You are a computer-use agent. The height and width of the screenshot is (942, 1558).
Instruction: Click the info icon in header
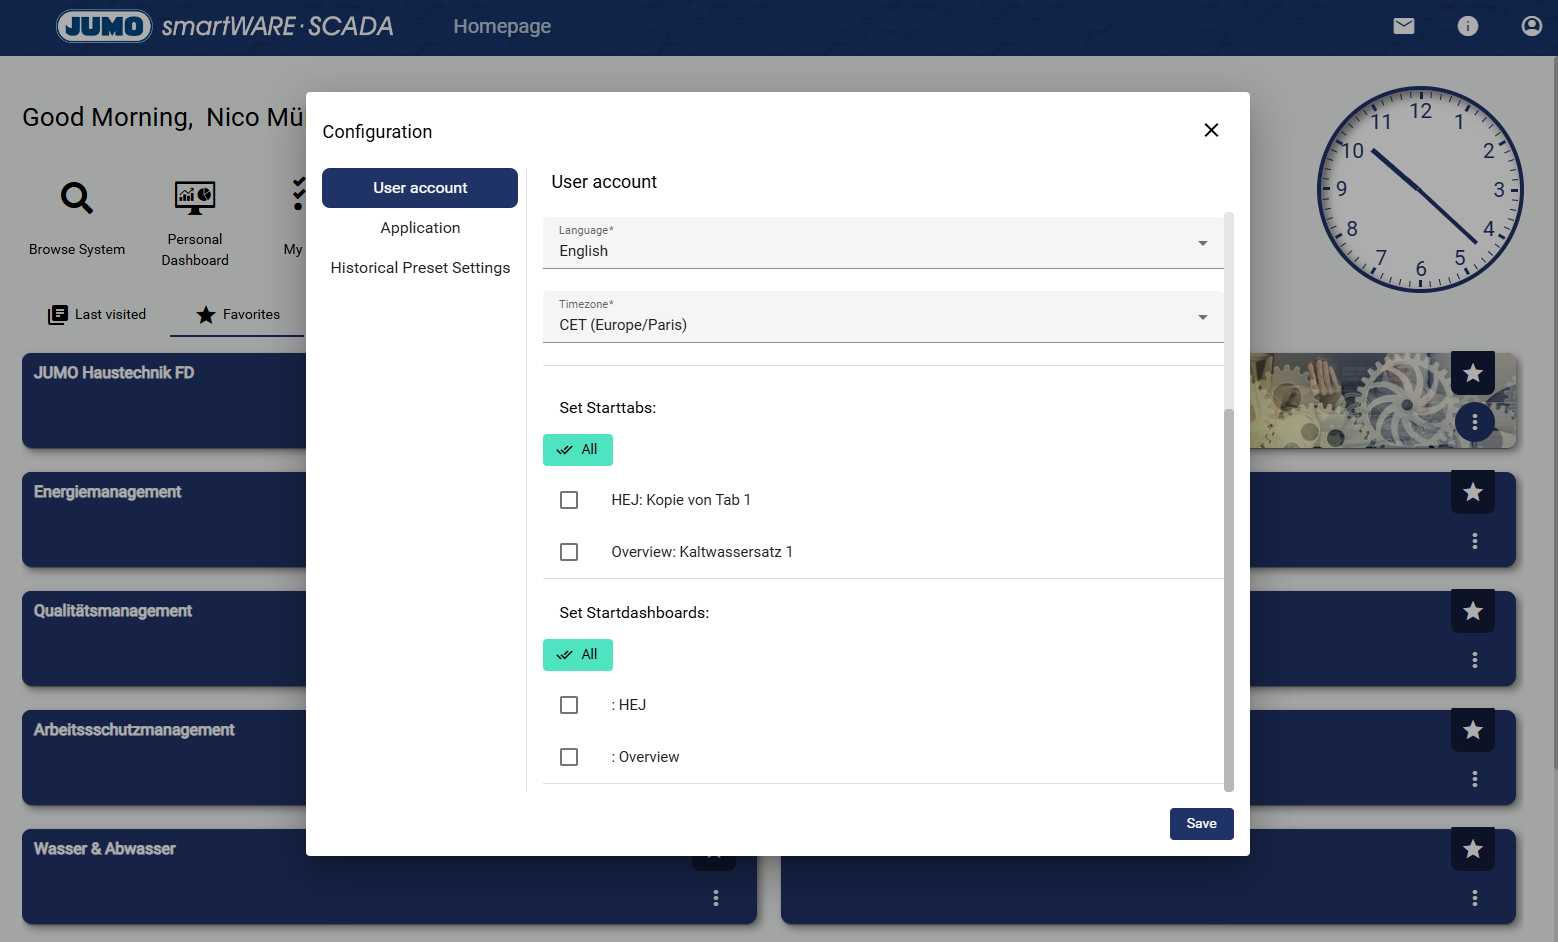pyautogui.click(x=1467, y=26)
